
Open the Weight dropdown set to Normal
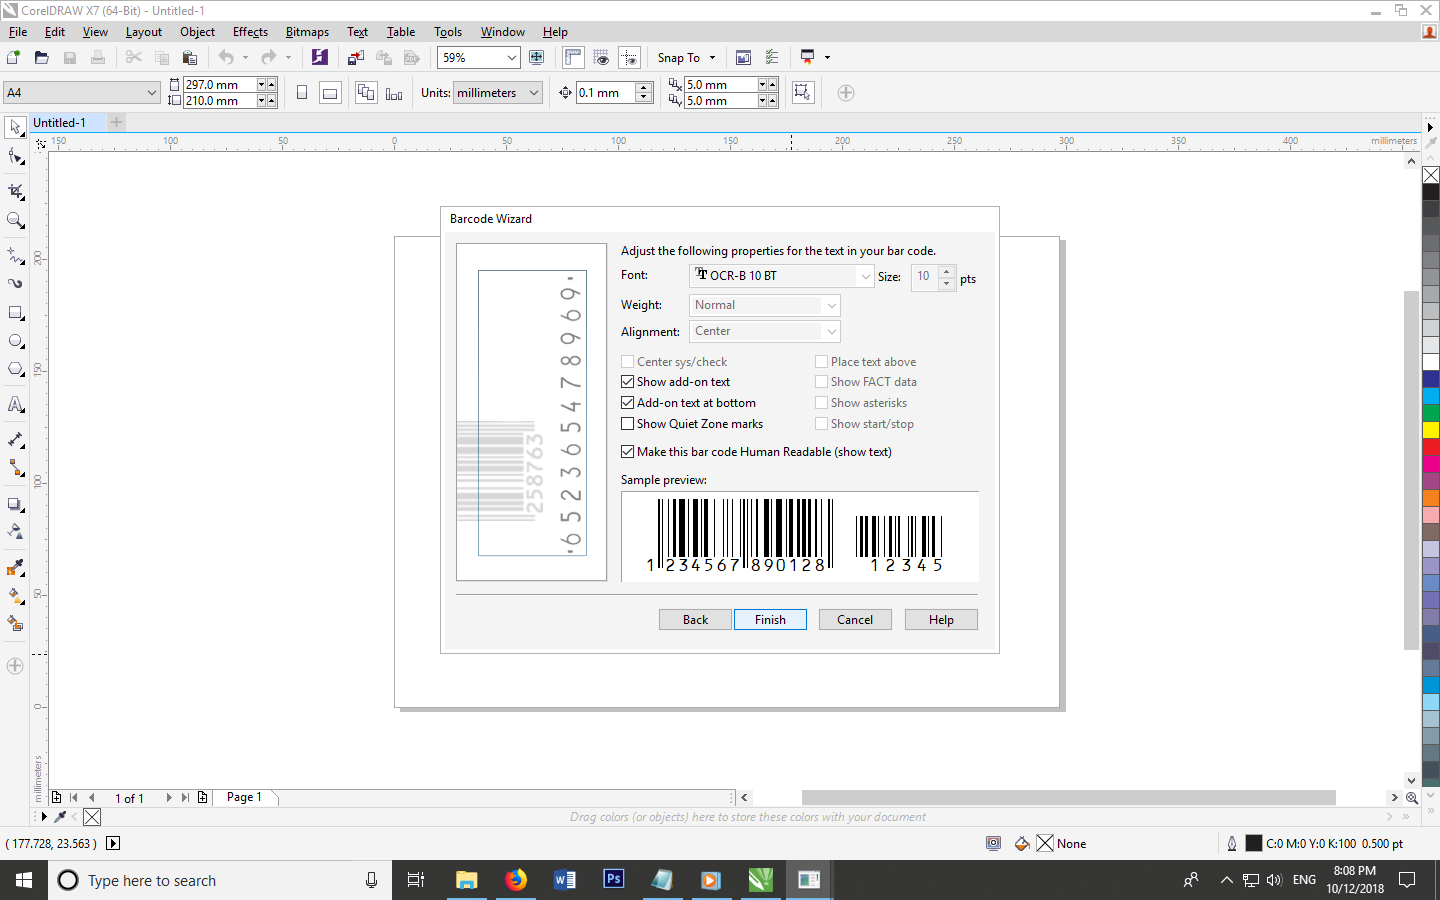764,305
